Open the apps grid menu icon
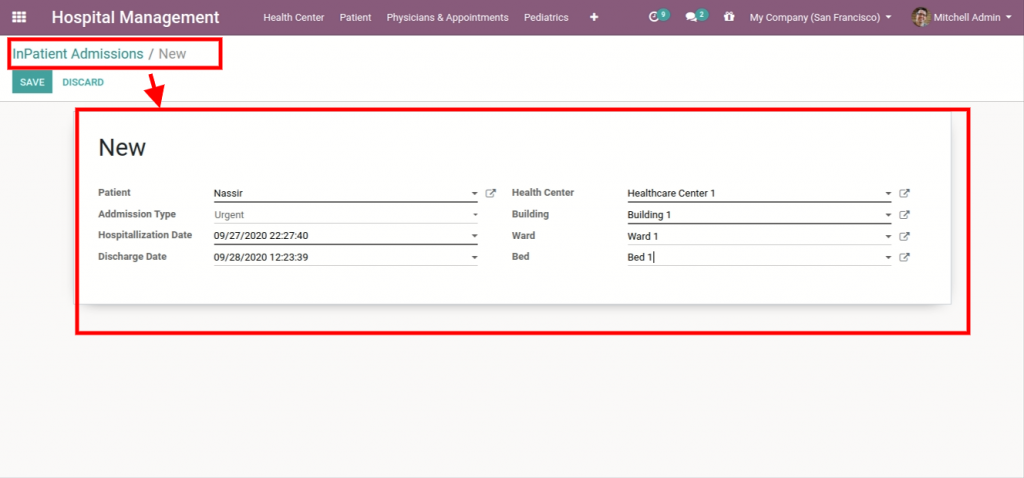The image size is (1024, 478). (x=19, y=17)
